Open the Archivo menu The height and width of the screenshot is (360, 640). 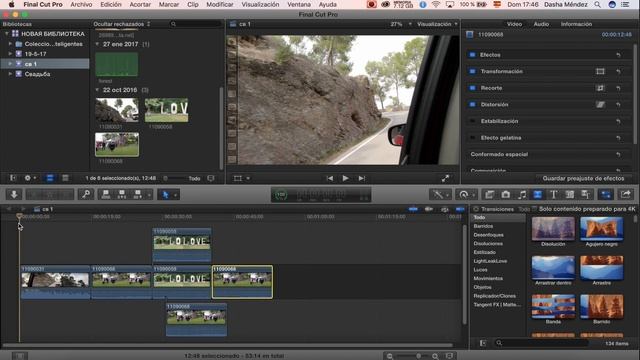[x=81, y=4]
